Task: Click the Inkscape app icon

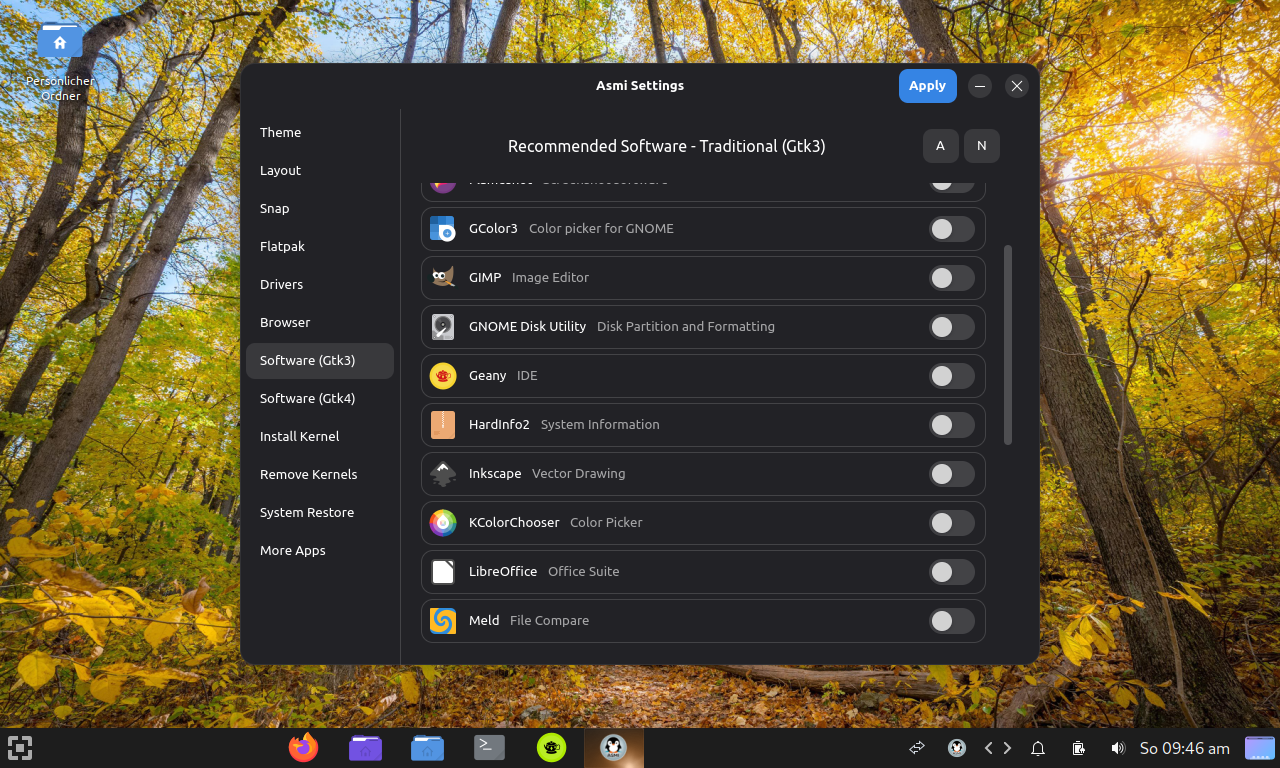Action: tap(443, 473)
